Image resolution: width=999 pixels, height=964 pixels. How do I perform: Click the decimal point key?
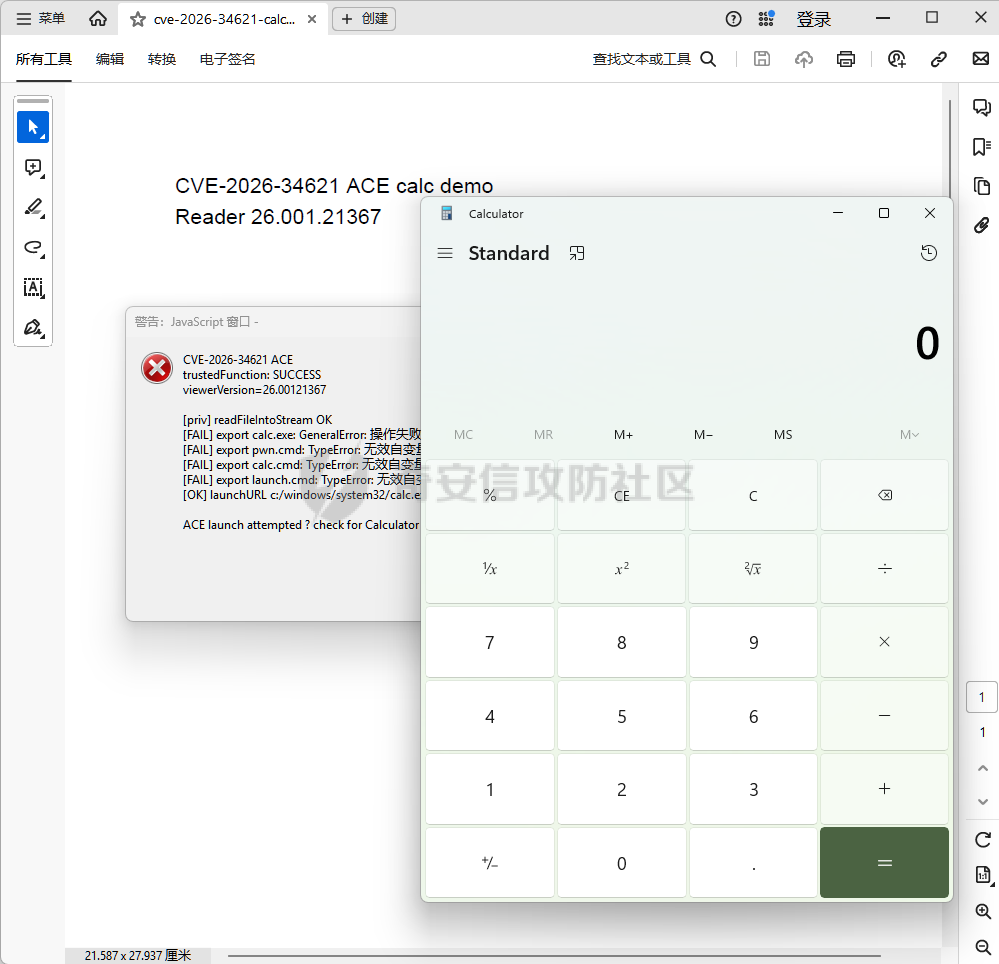point(753,863)
